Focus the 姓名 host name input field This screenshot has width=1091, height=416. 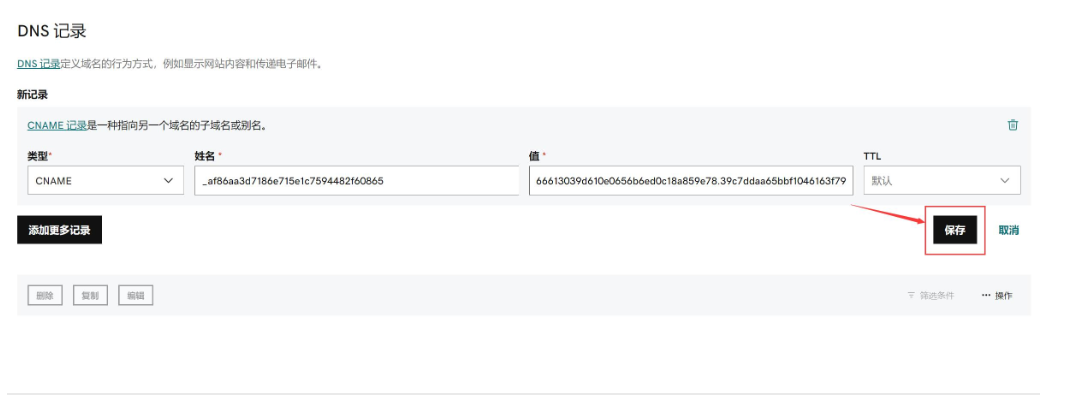[x=354, y=181]
